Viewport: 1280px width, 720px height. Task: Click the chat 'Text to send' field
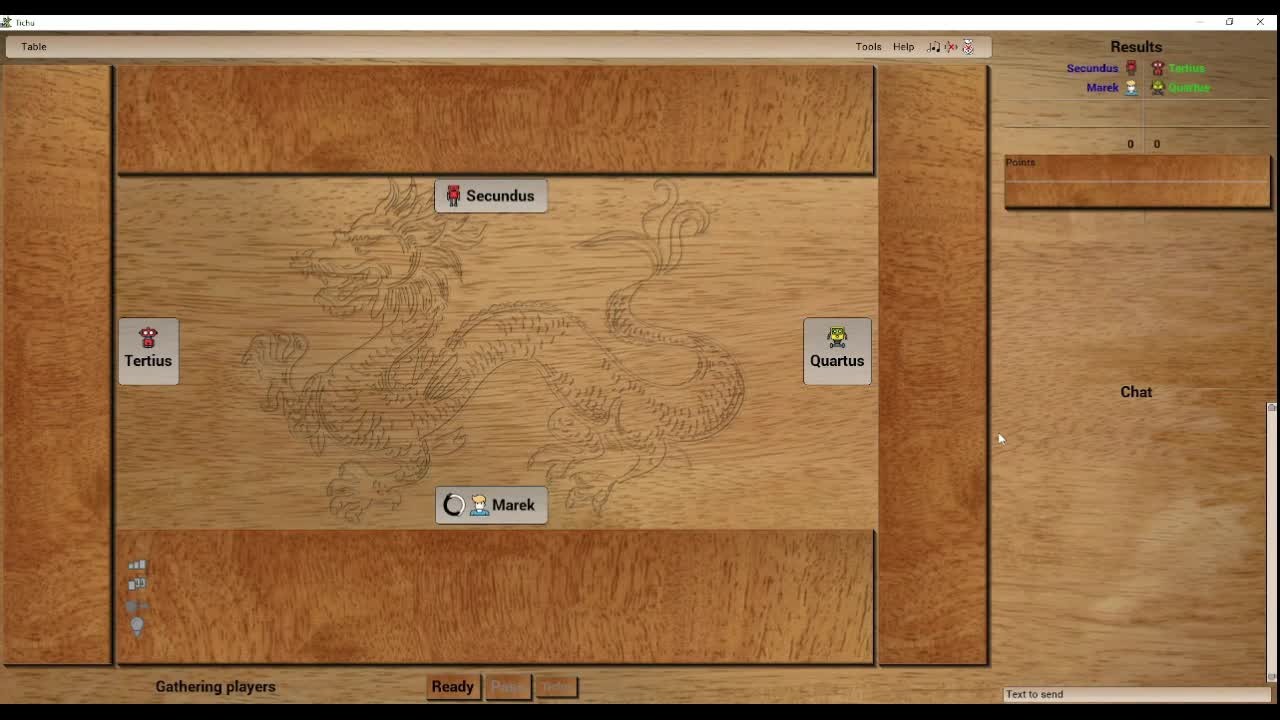pyautogui.click(x=1136, y=694)
